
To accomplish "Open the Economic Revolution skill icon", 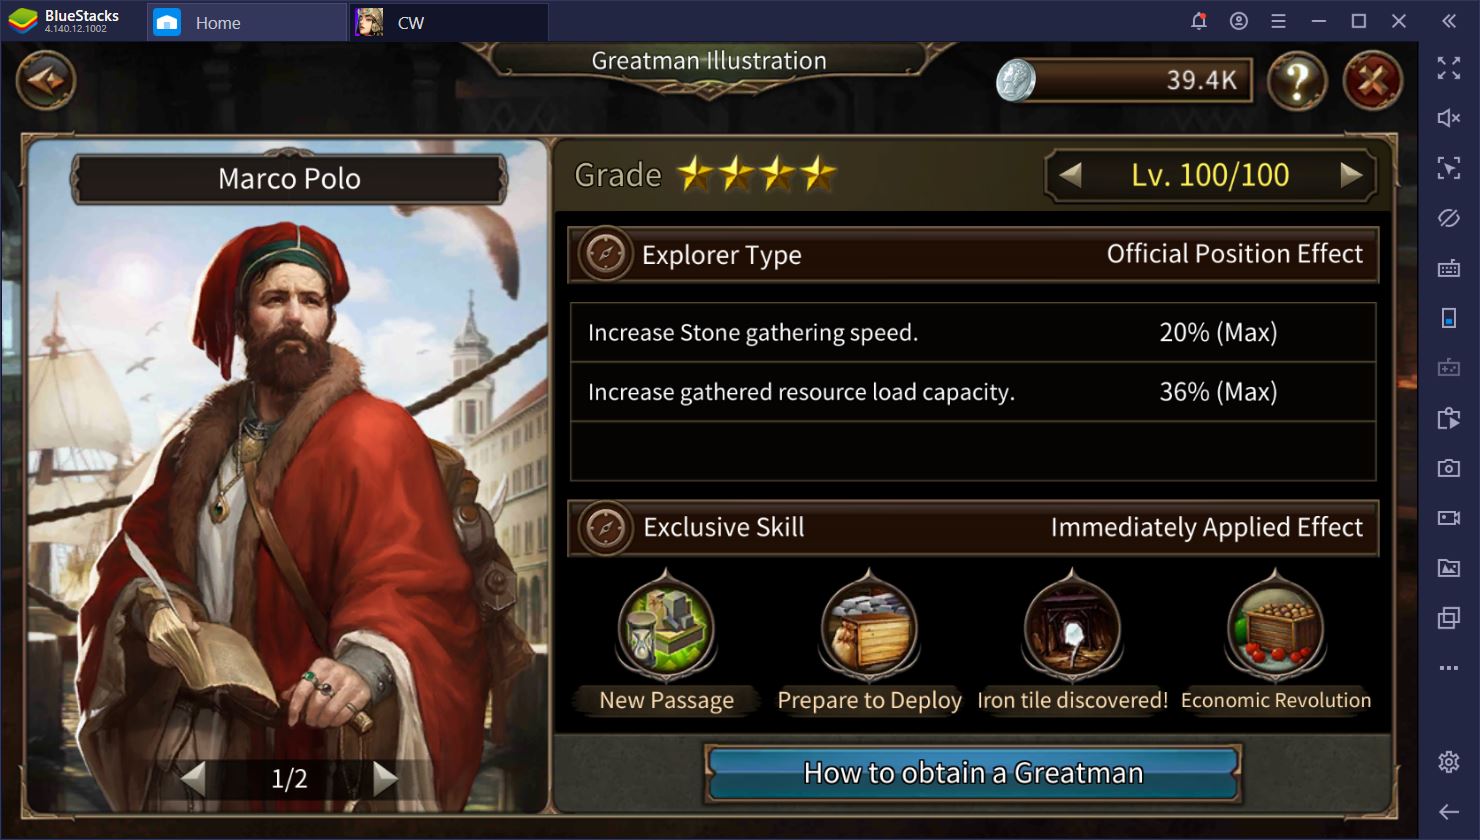I will (x=1275, y=628).
